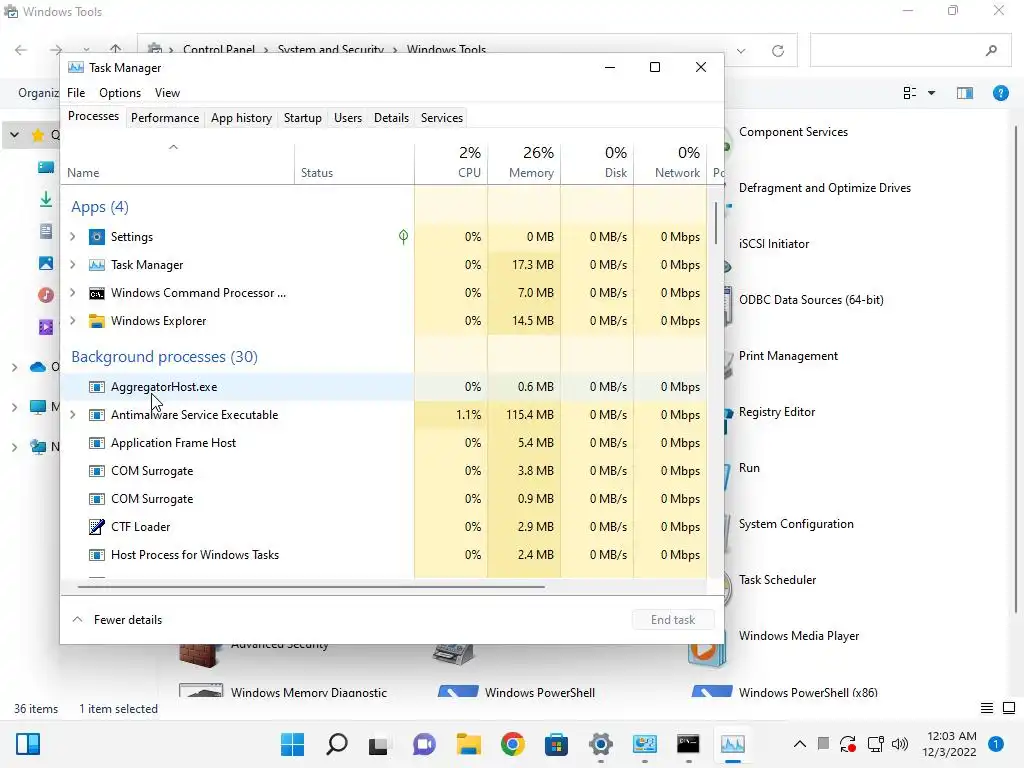This screenshot has height=768, width=1024.
Task: Click the Windows Explorer folder icon in list
Action: point(97,321)
